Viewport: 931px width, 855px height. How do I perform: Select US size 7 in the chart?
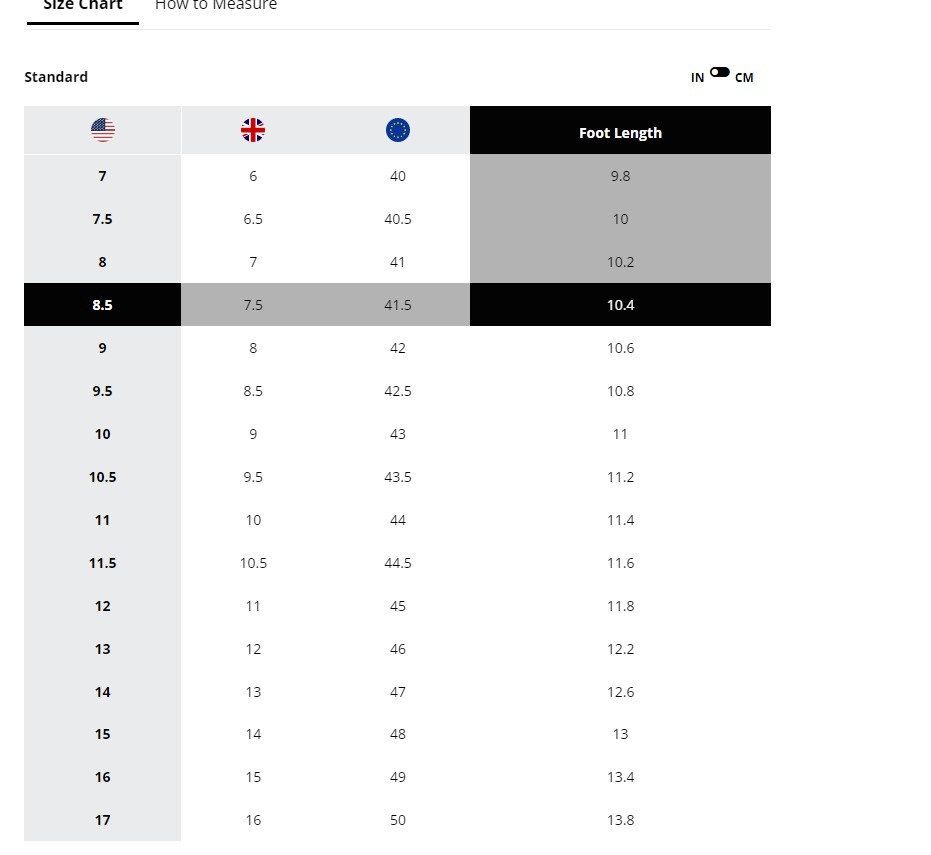coord(102,176)
